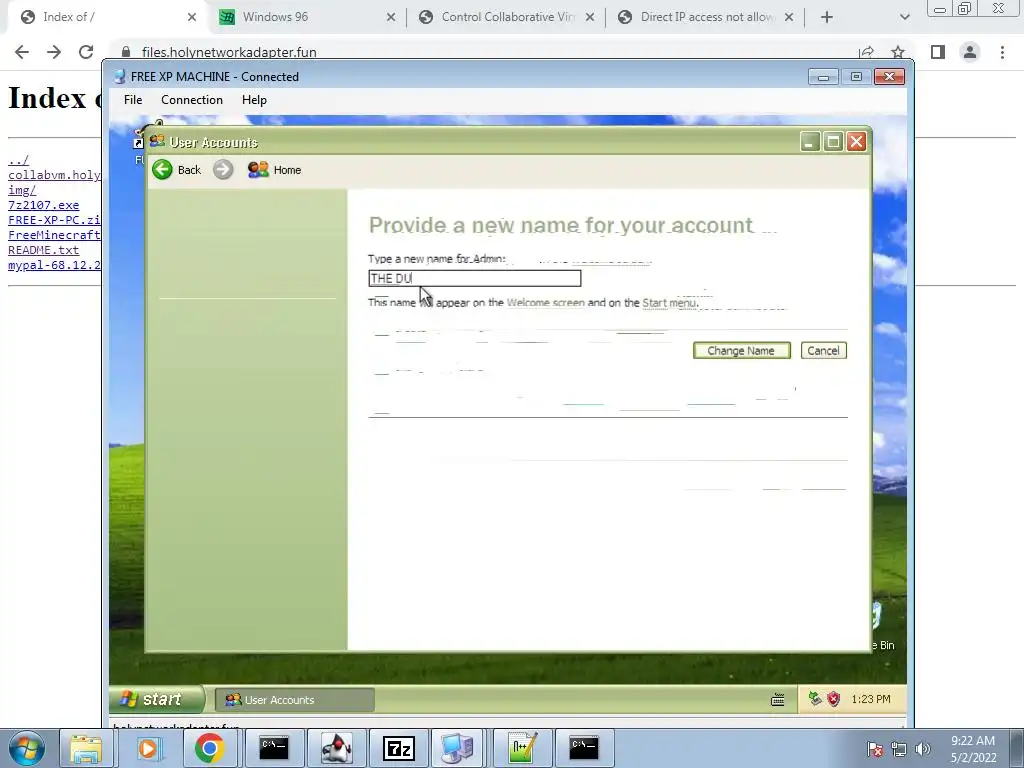Switch to Direct IP access not allowed tab
Image resolution: width=1024 pixels, height=768 pixels.
pos(705,17)
